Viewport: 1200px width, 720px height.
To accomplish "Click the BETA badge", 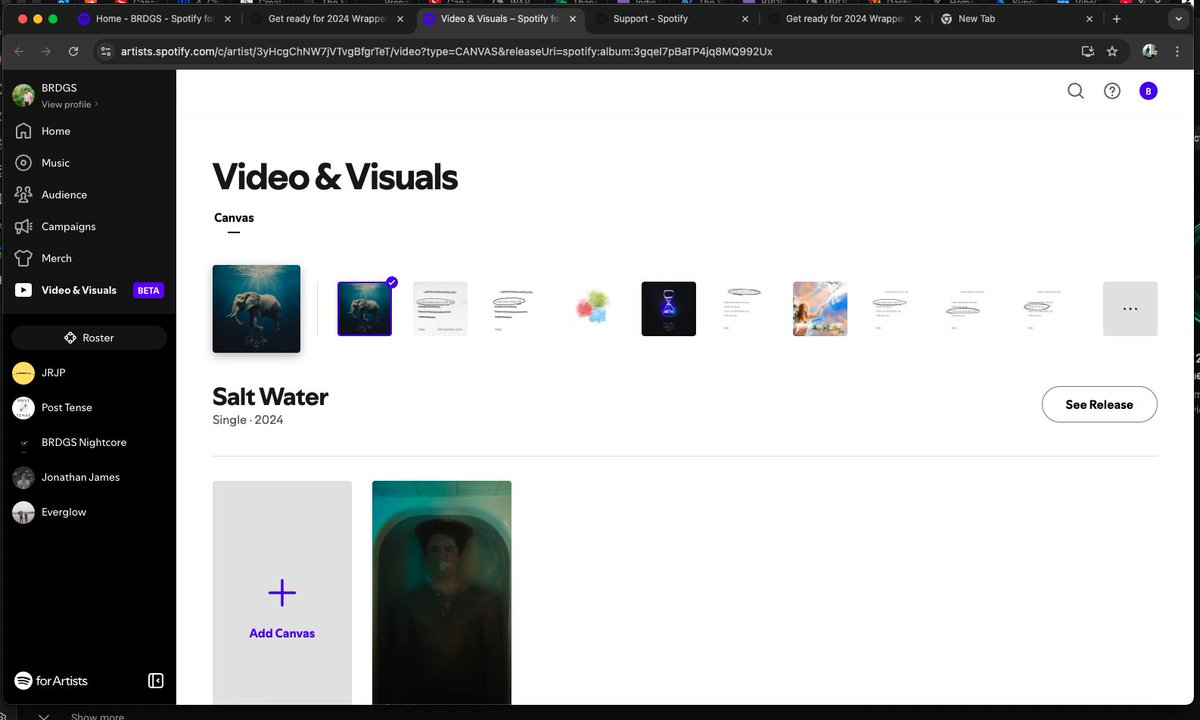I will 148,291.
